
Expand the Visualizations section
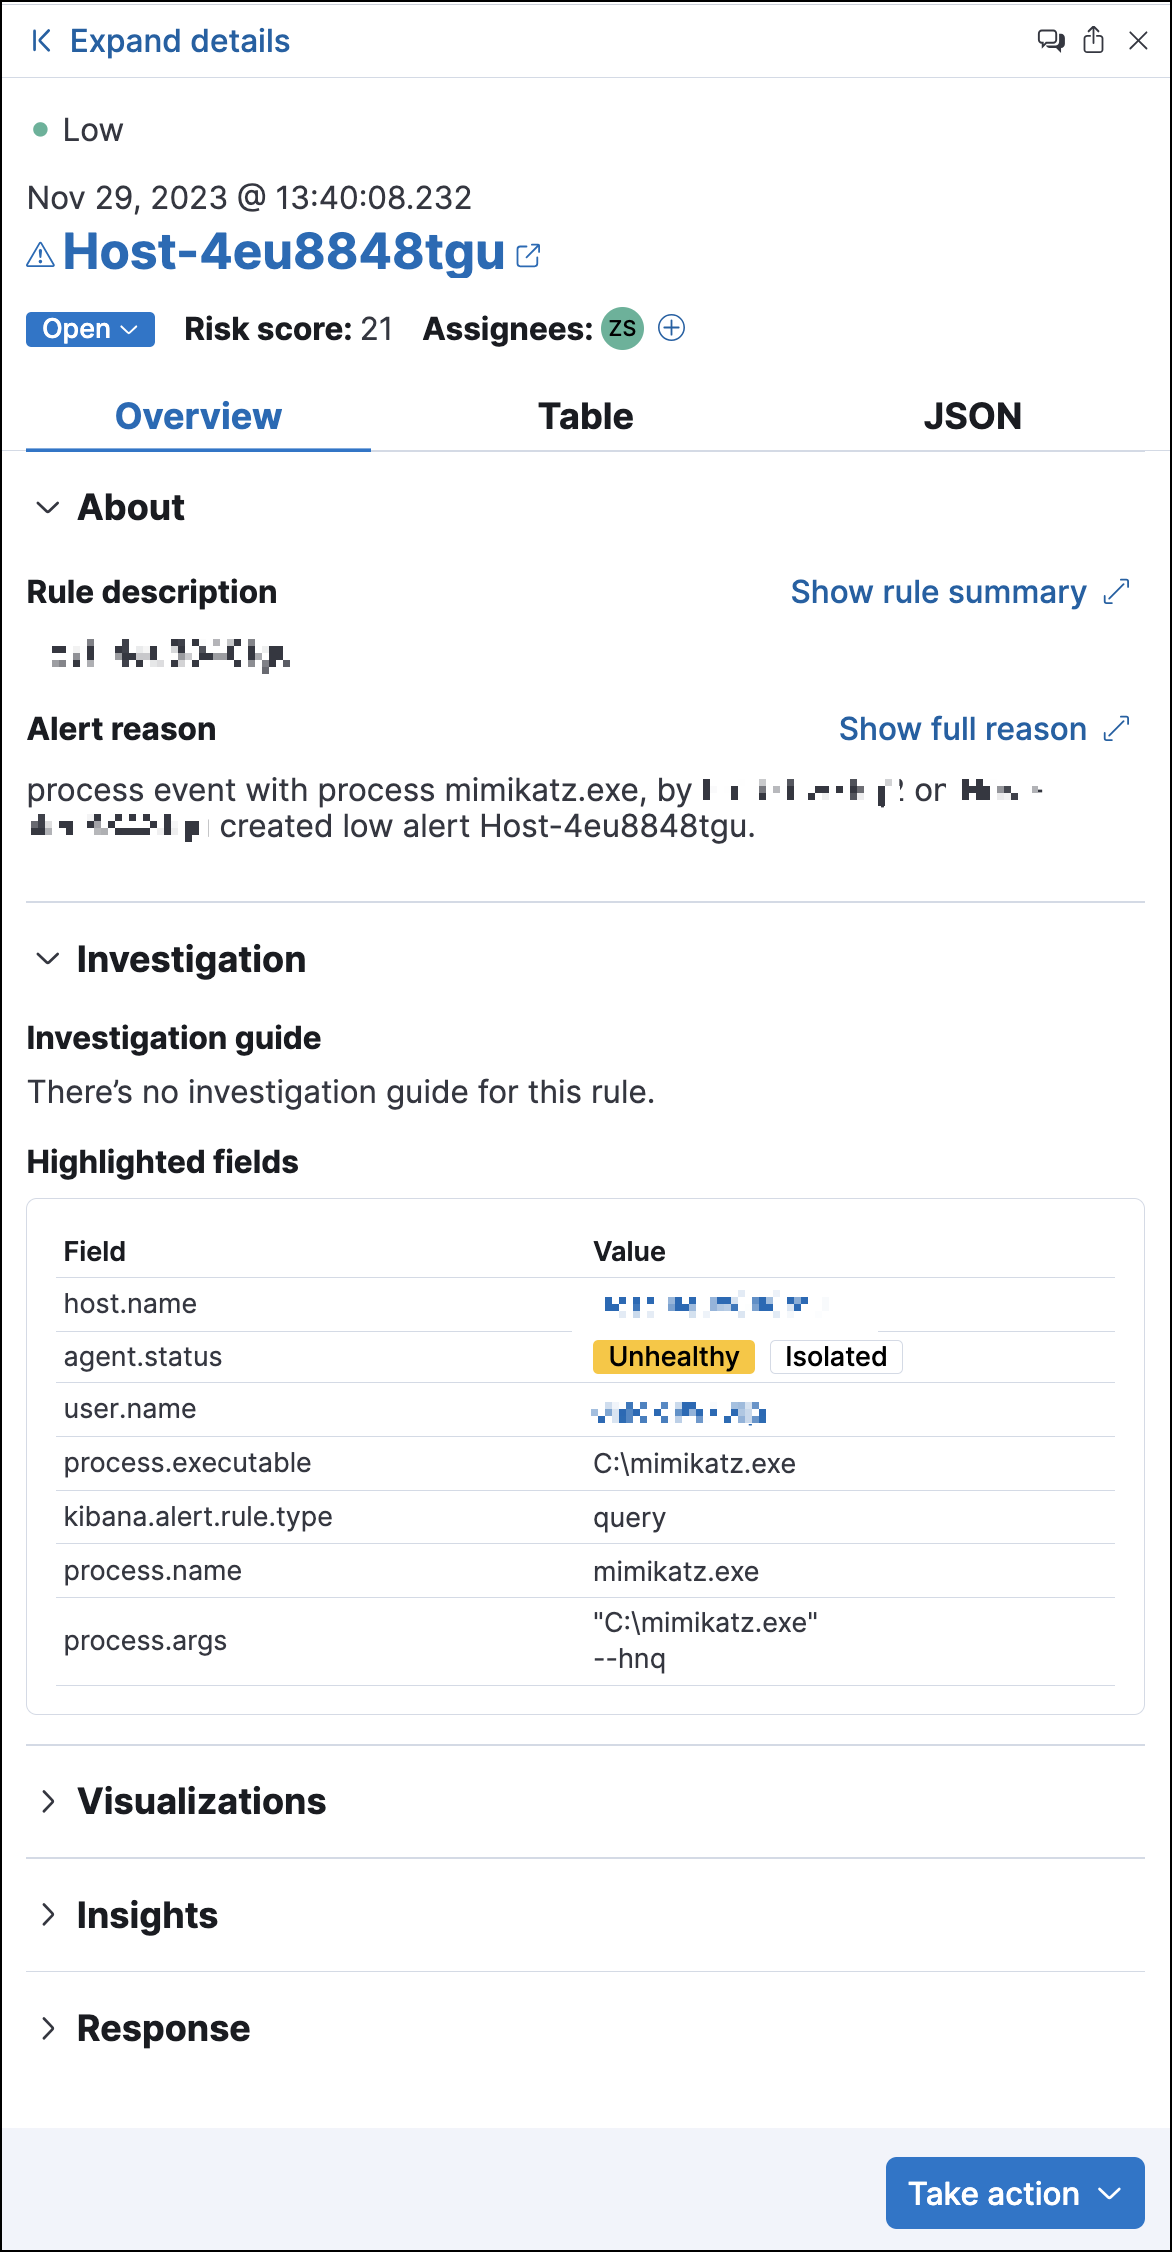click(x=47, y=1802)
